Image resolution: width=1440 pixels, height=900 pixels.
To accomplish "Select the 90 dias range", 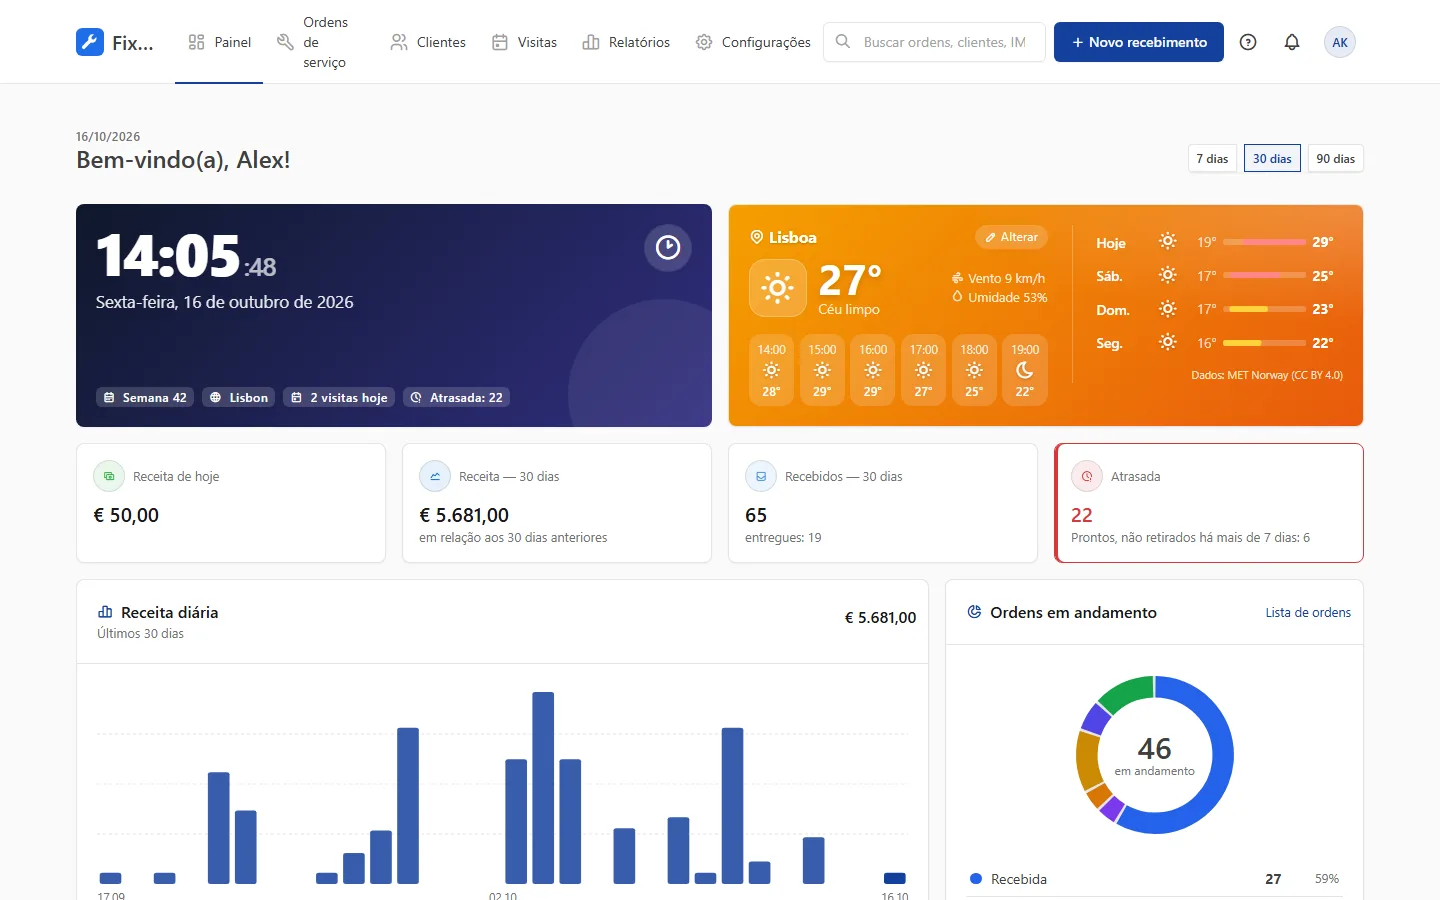I will [1336, 159].
